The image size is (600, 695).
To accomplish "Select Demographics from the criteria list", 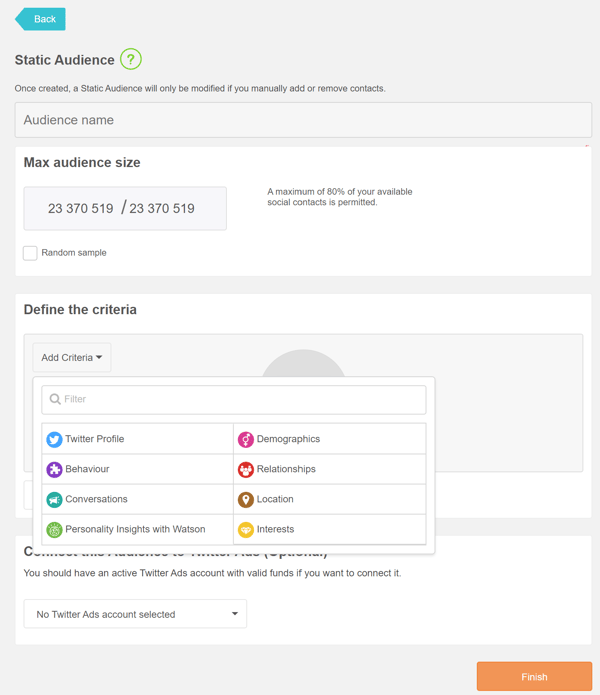I will tap(330, 439).
